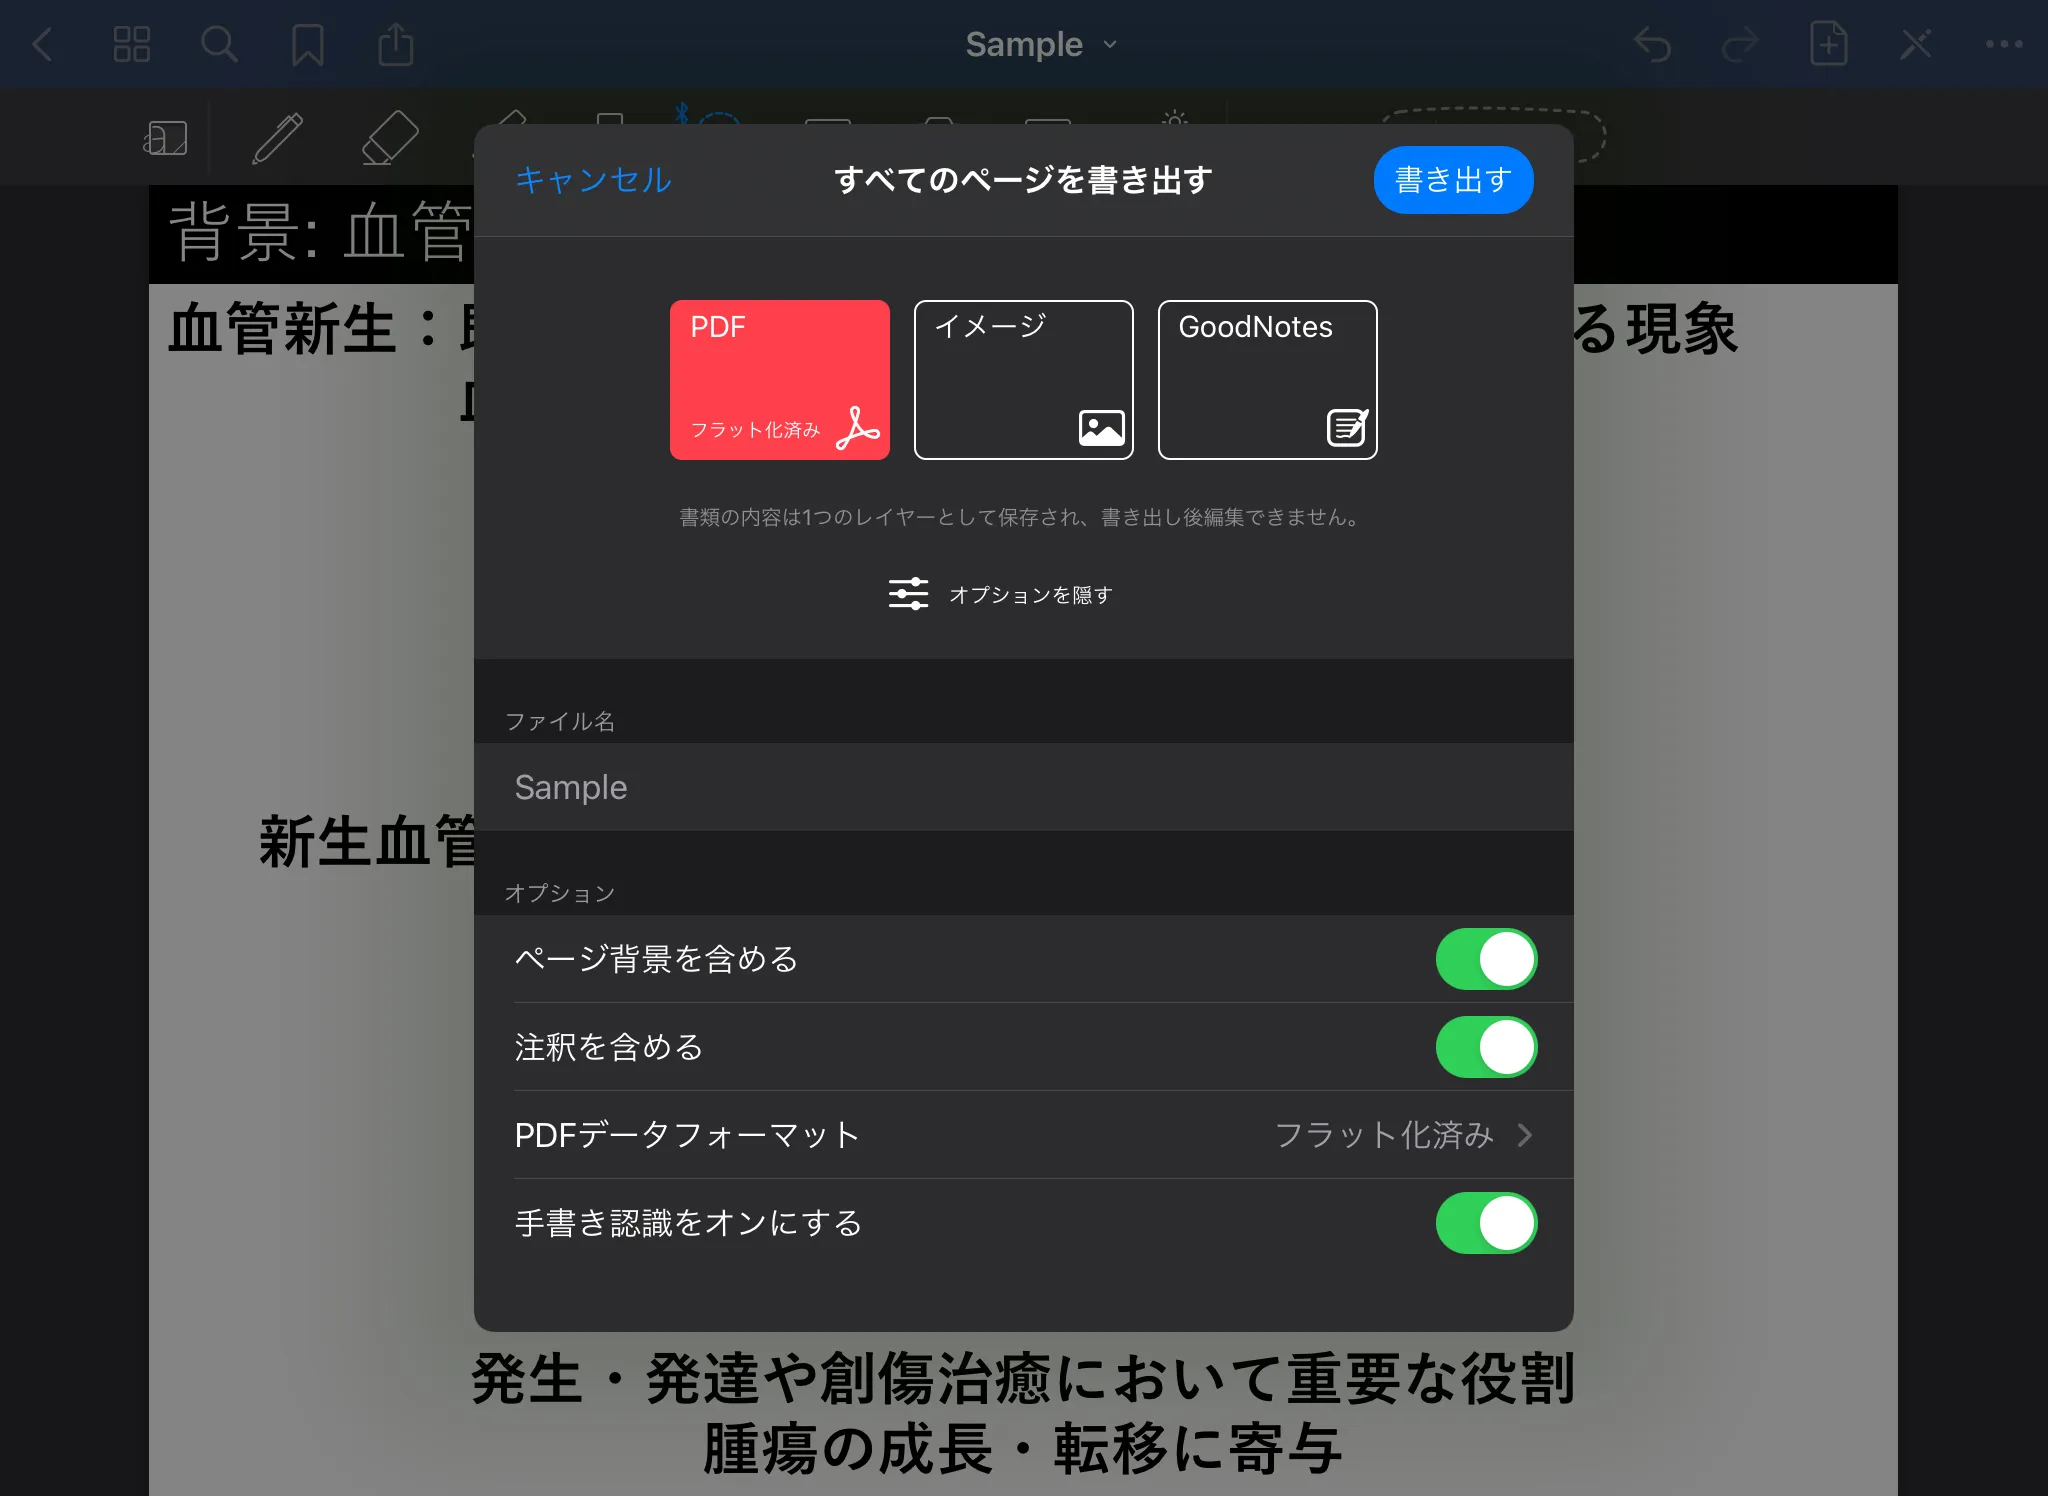The width and height of the screenshot is (2048, 1496).
Task: Toggle the 注釈を含める switch
Action: pos(1486,1047)
